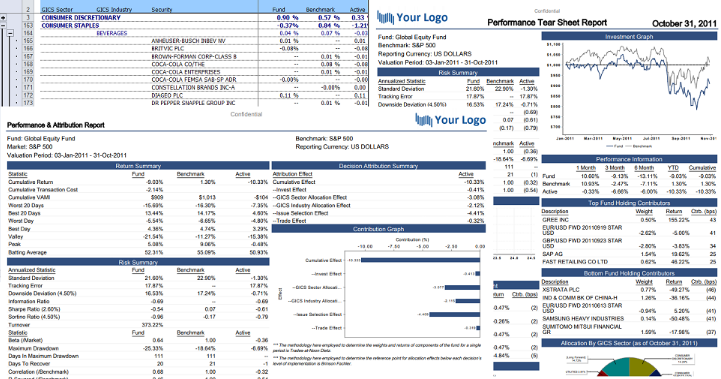This screenshot has width=721, height=379.
Task: Click the olive pie chart slice
Action: tap(641, 367)
